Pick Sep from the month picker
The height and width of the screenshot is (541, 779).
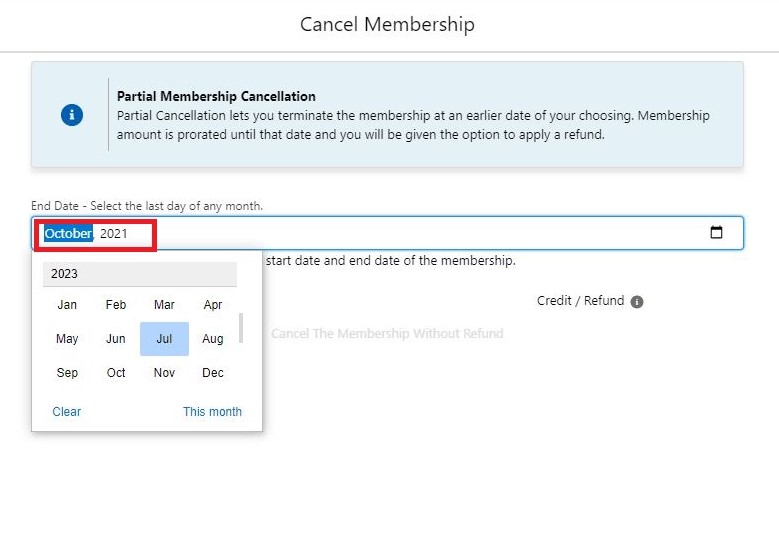67,373
